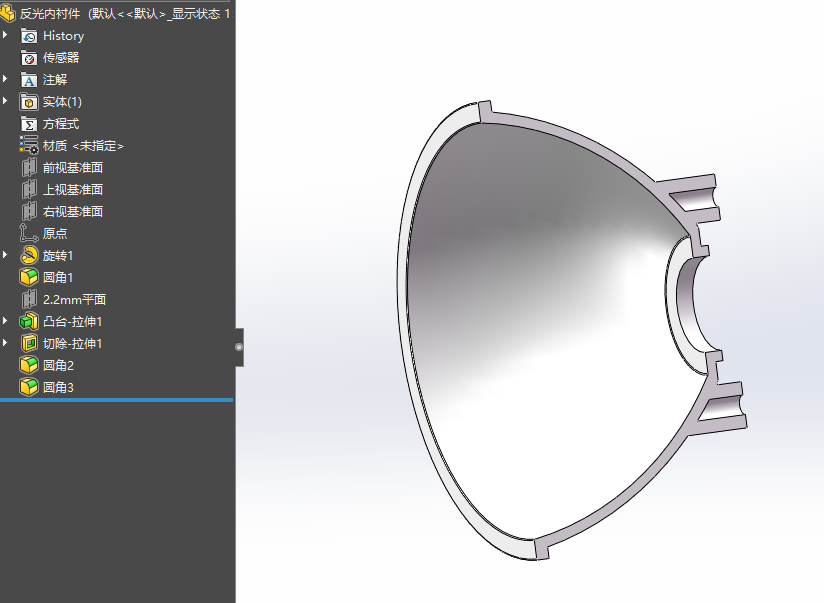
Task: Click the 圆角3 fillet feature icon
Action: click(x=29, y=387)
